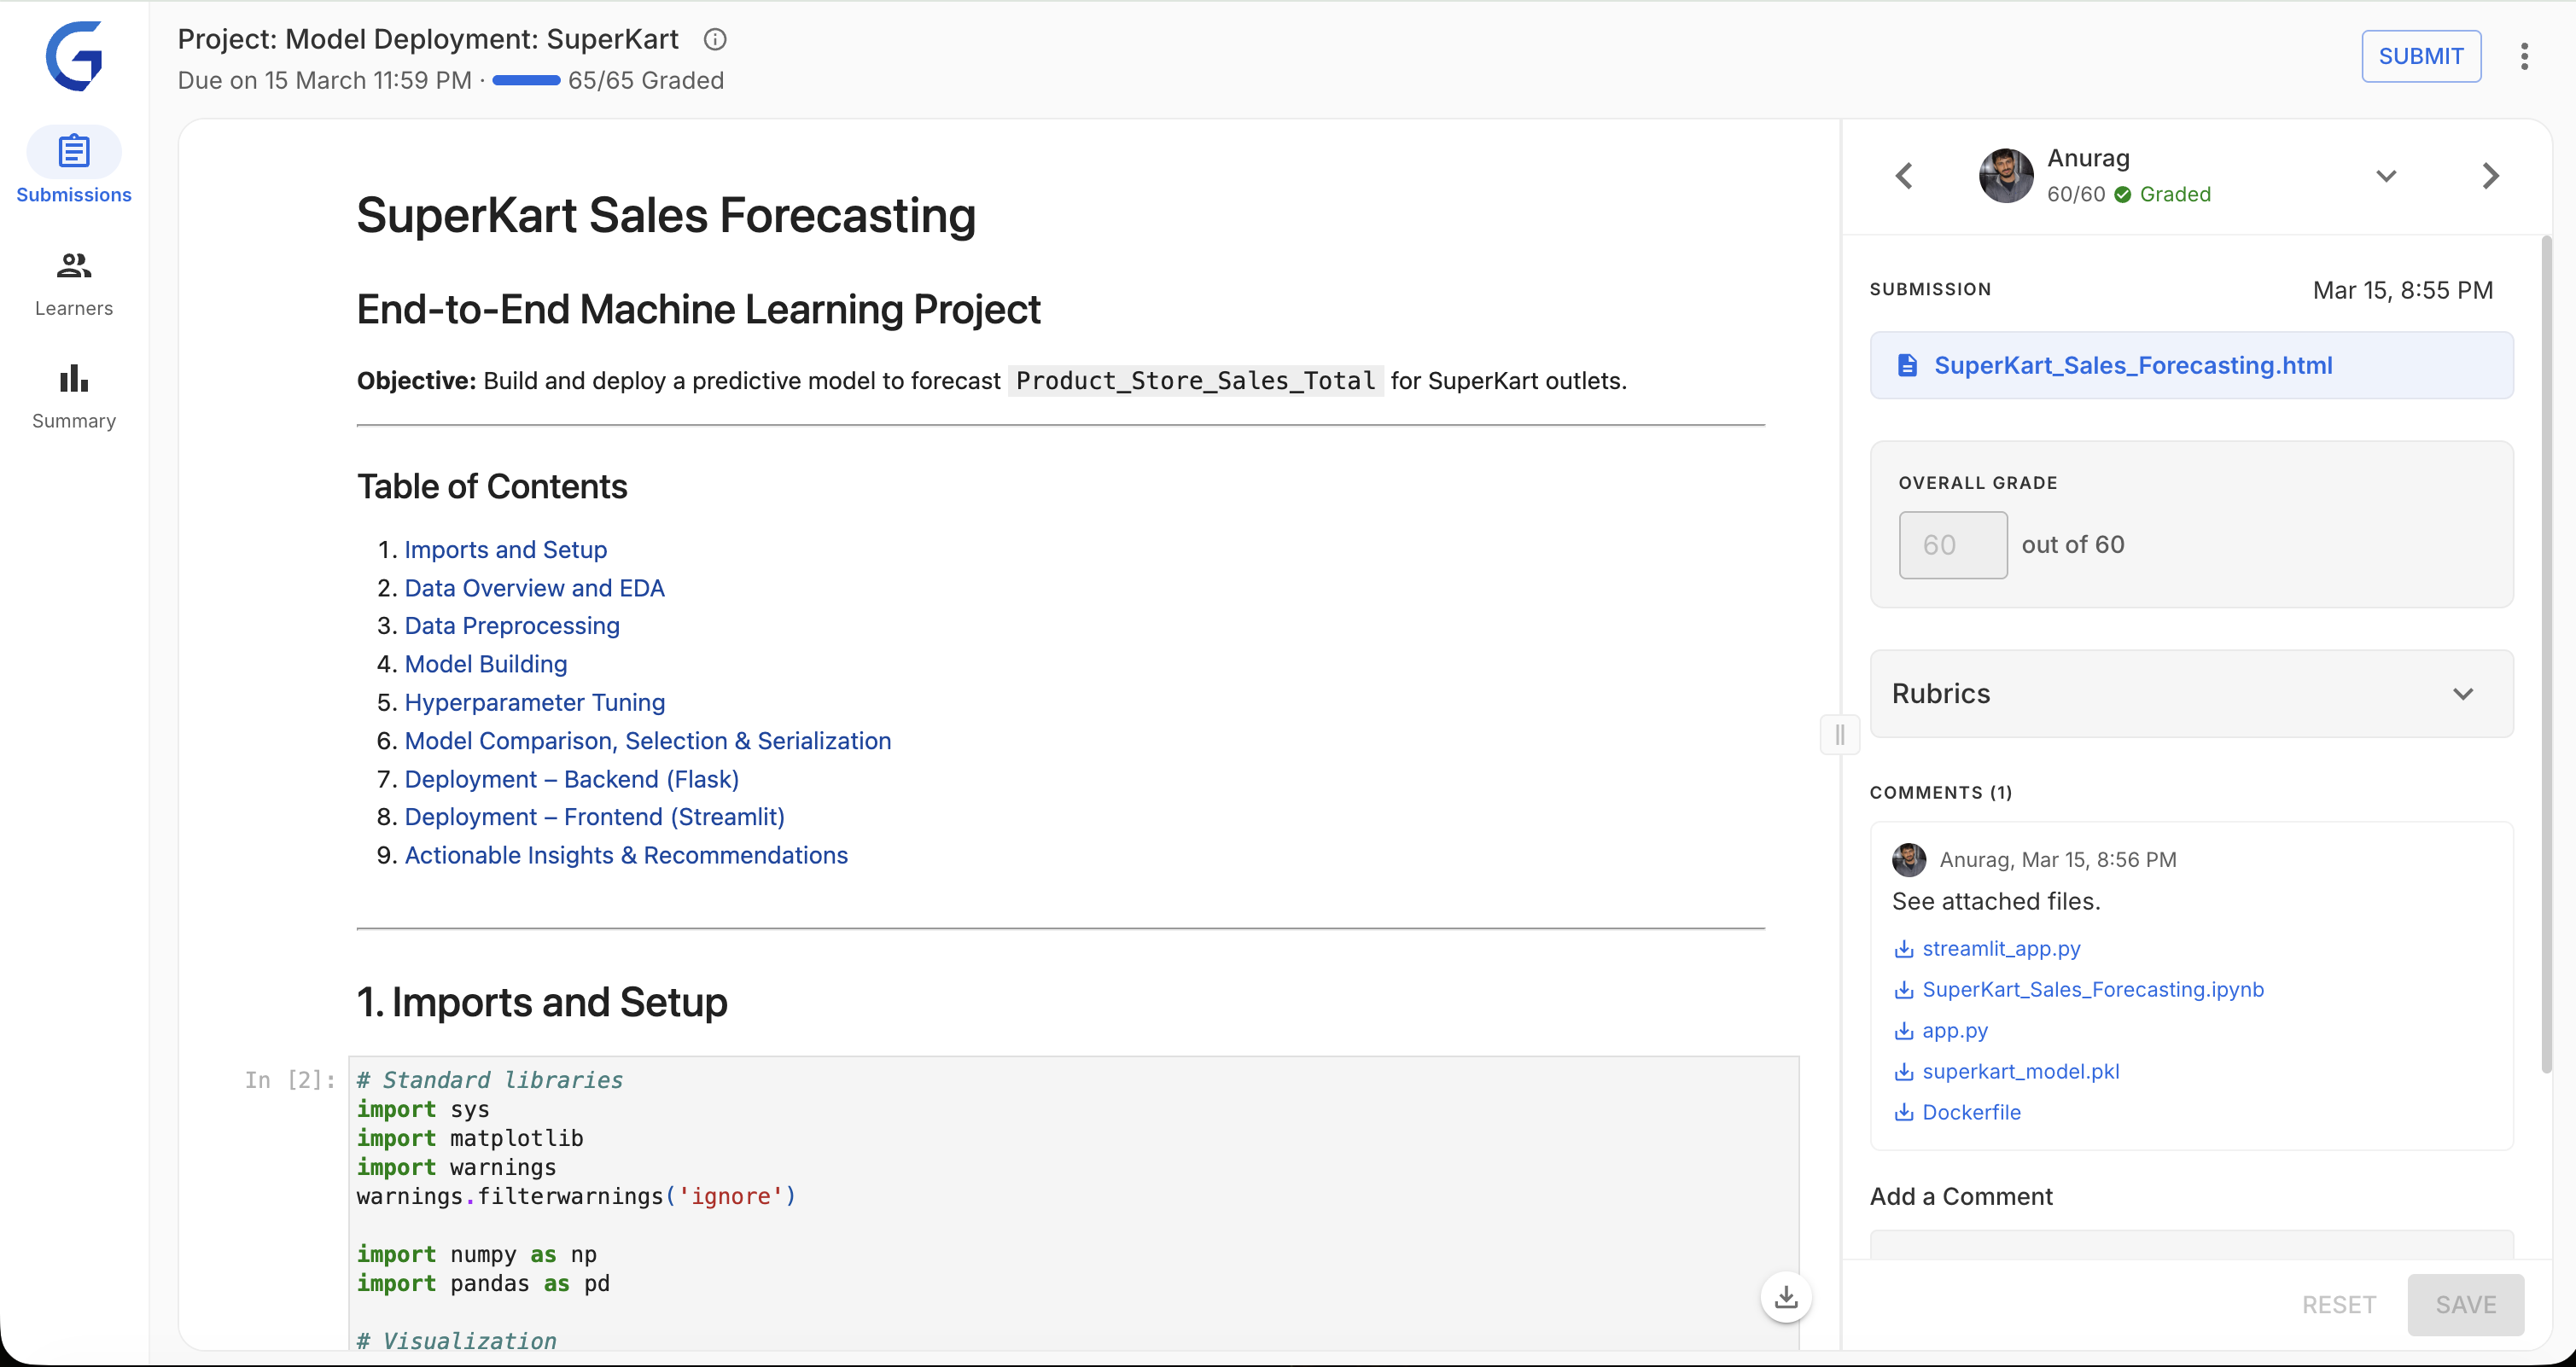Click 'Anurag, Mar 15, 8:56 PM' comment header
2576x1367 pixels.
pyautogui.click(x=2057, y=860)
